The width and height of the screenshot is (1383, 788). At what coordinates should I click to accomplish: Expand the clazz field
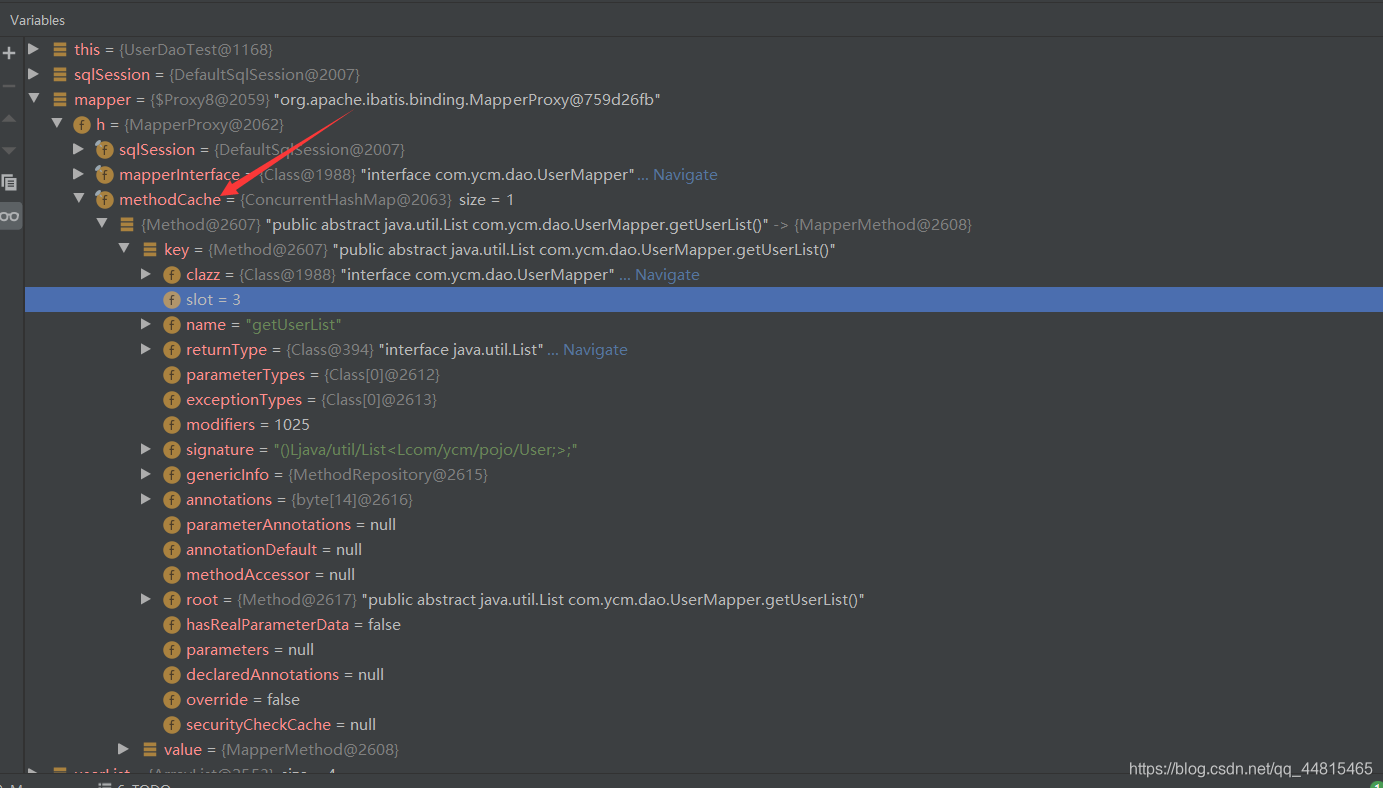point(146,274)
